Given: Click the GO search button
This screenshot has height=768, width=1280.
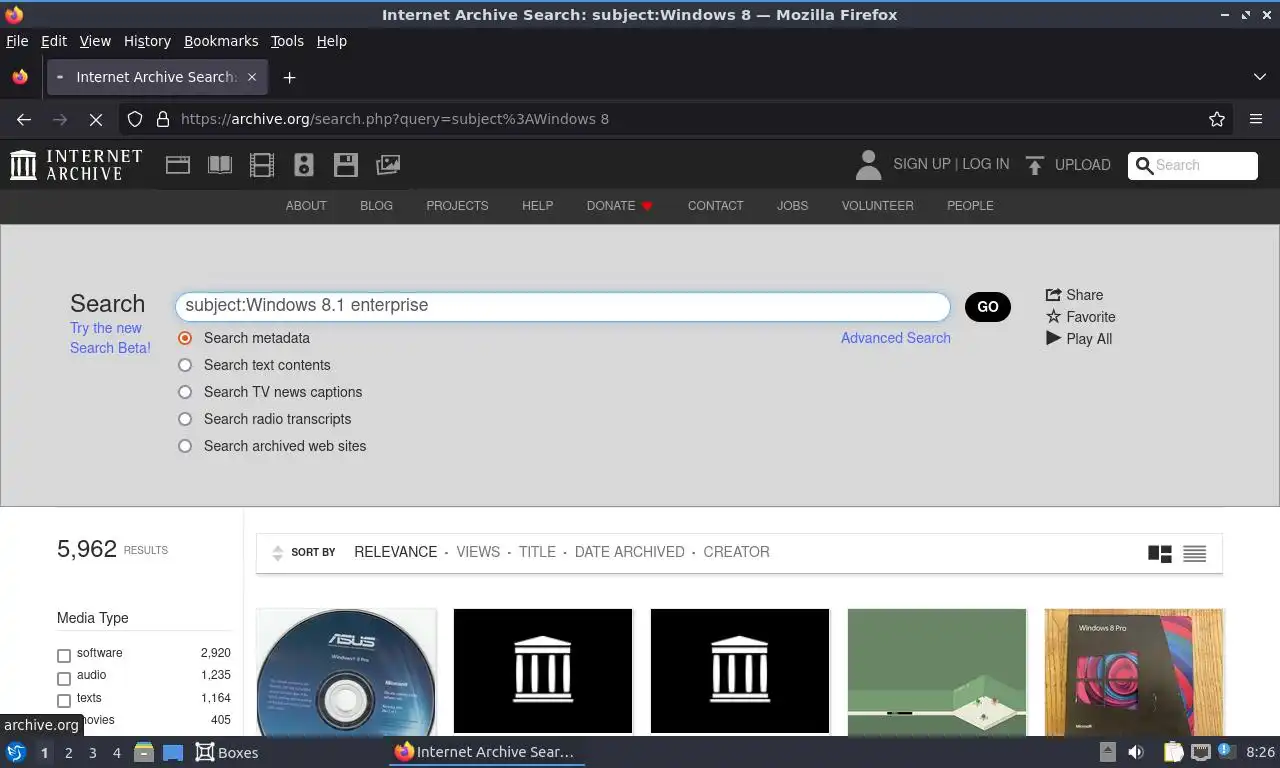Looking at the screenshot, I should [988, 307].
